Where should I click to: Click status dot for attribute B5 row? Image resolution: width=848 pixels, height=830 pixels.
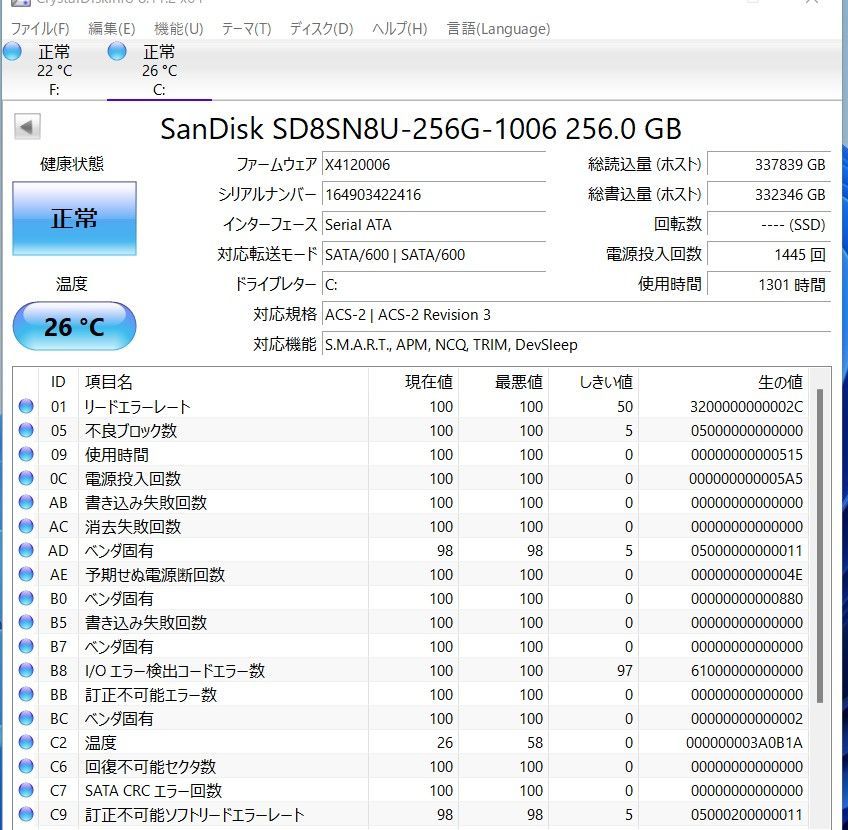(26, 622)
